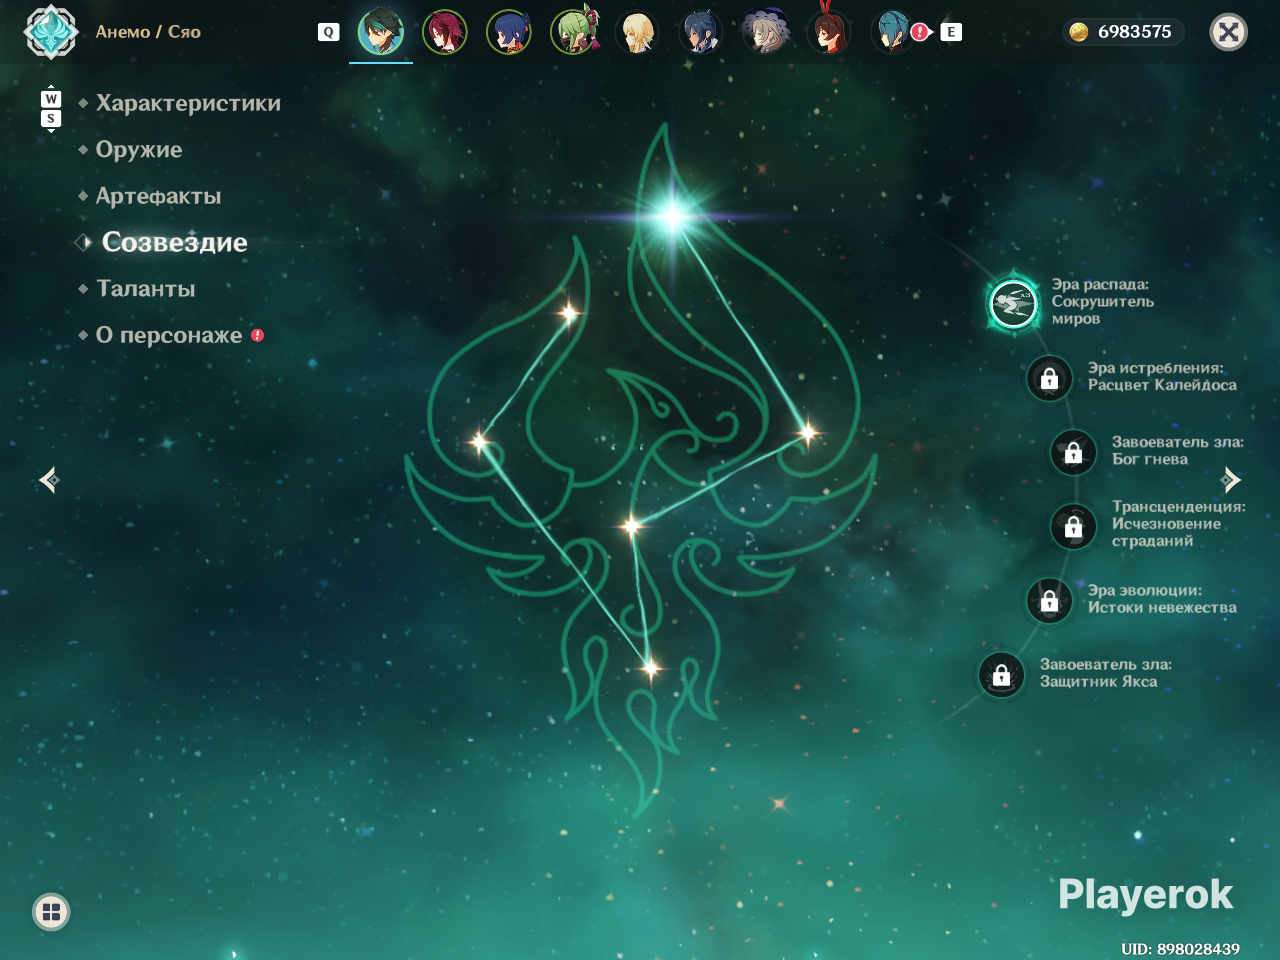Open the unlocked Эра распада constellation node
This screenshot has height=960, width=1280.
click(1013, 303)
